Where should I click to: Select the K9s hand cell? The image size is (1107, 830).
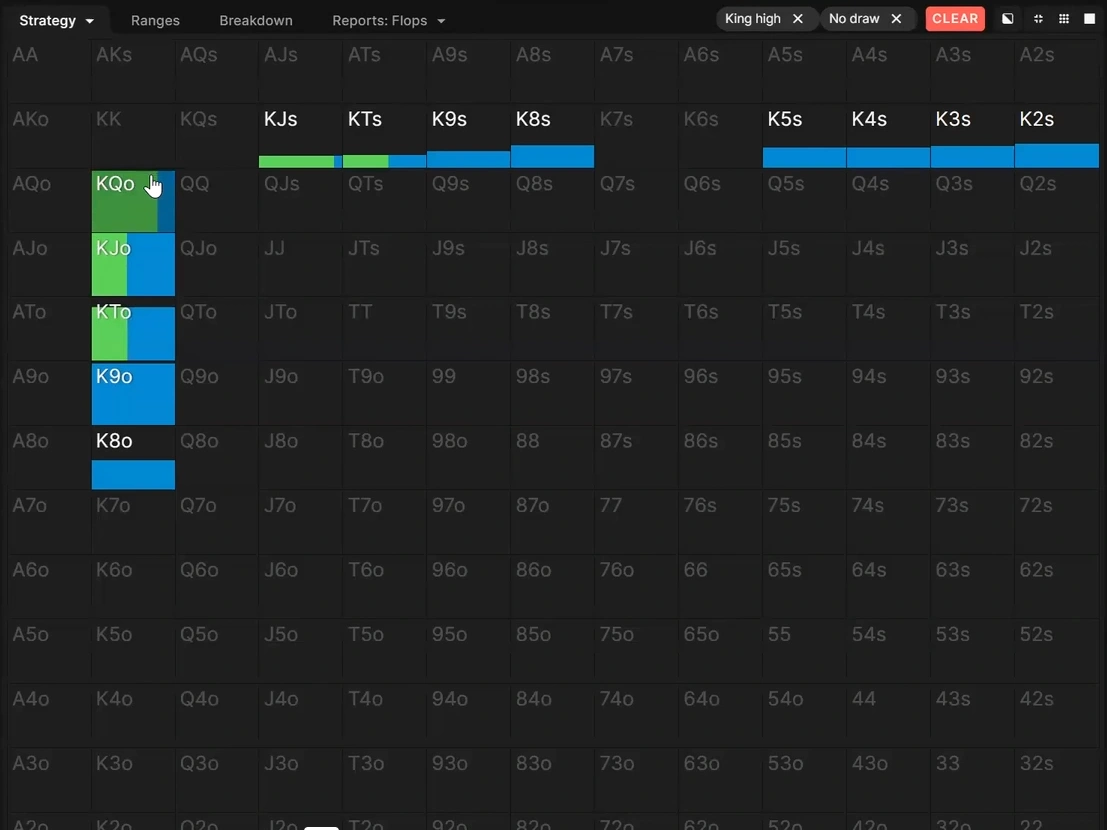click(x=469, y=136)
